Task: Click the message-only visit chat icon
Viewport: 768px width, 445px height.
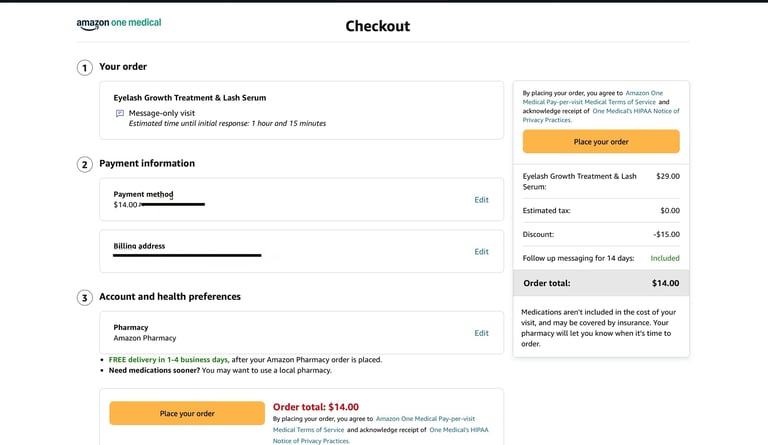Action: tap(120, 113)
